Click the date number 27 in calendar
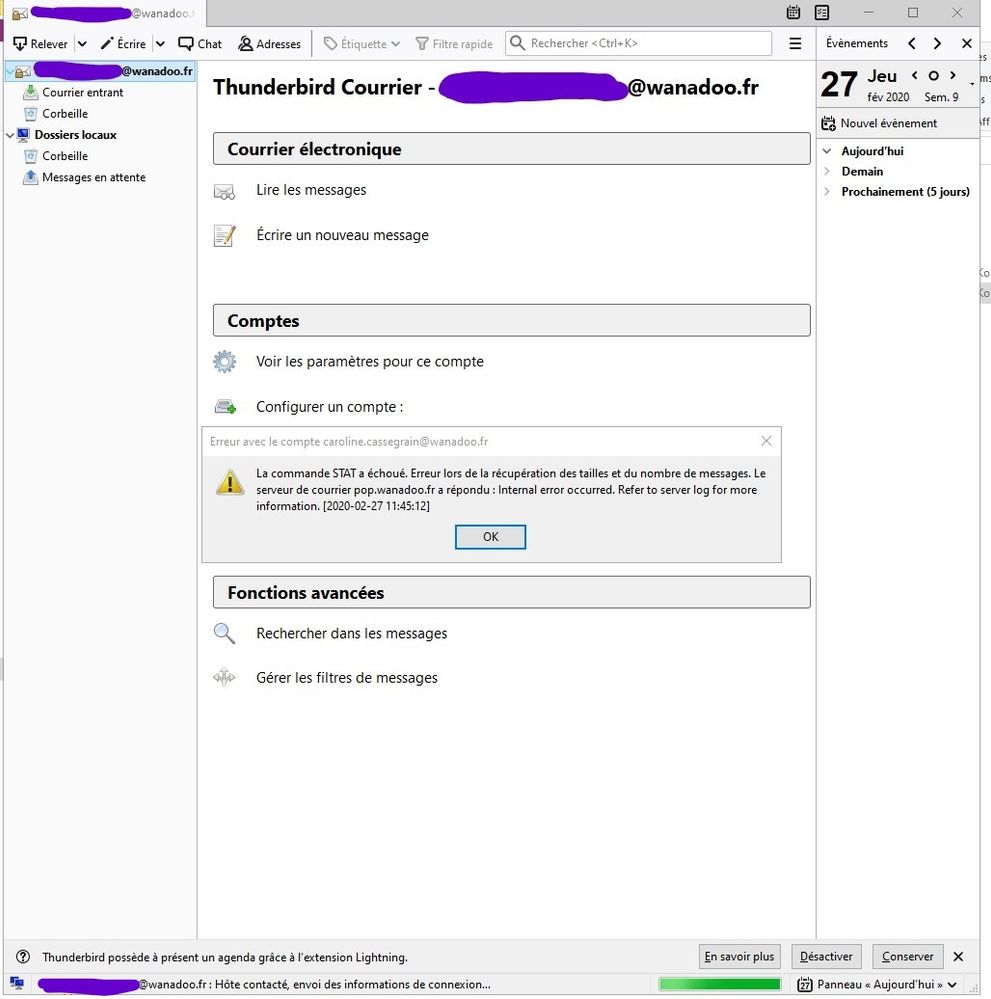This screenshot has width=991, height=999. click(x=839, y=84)
